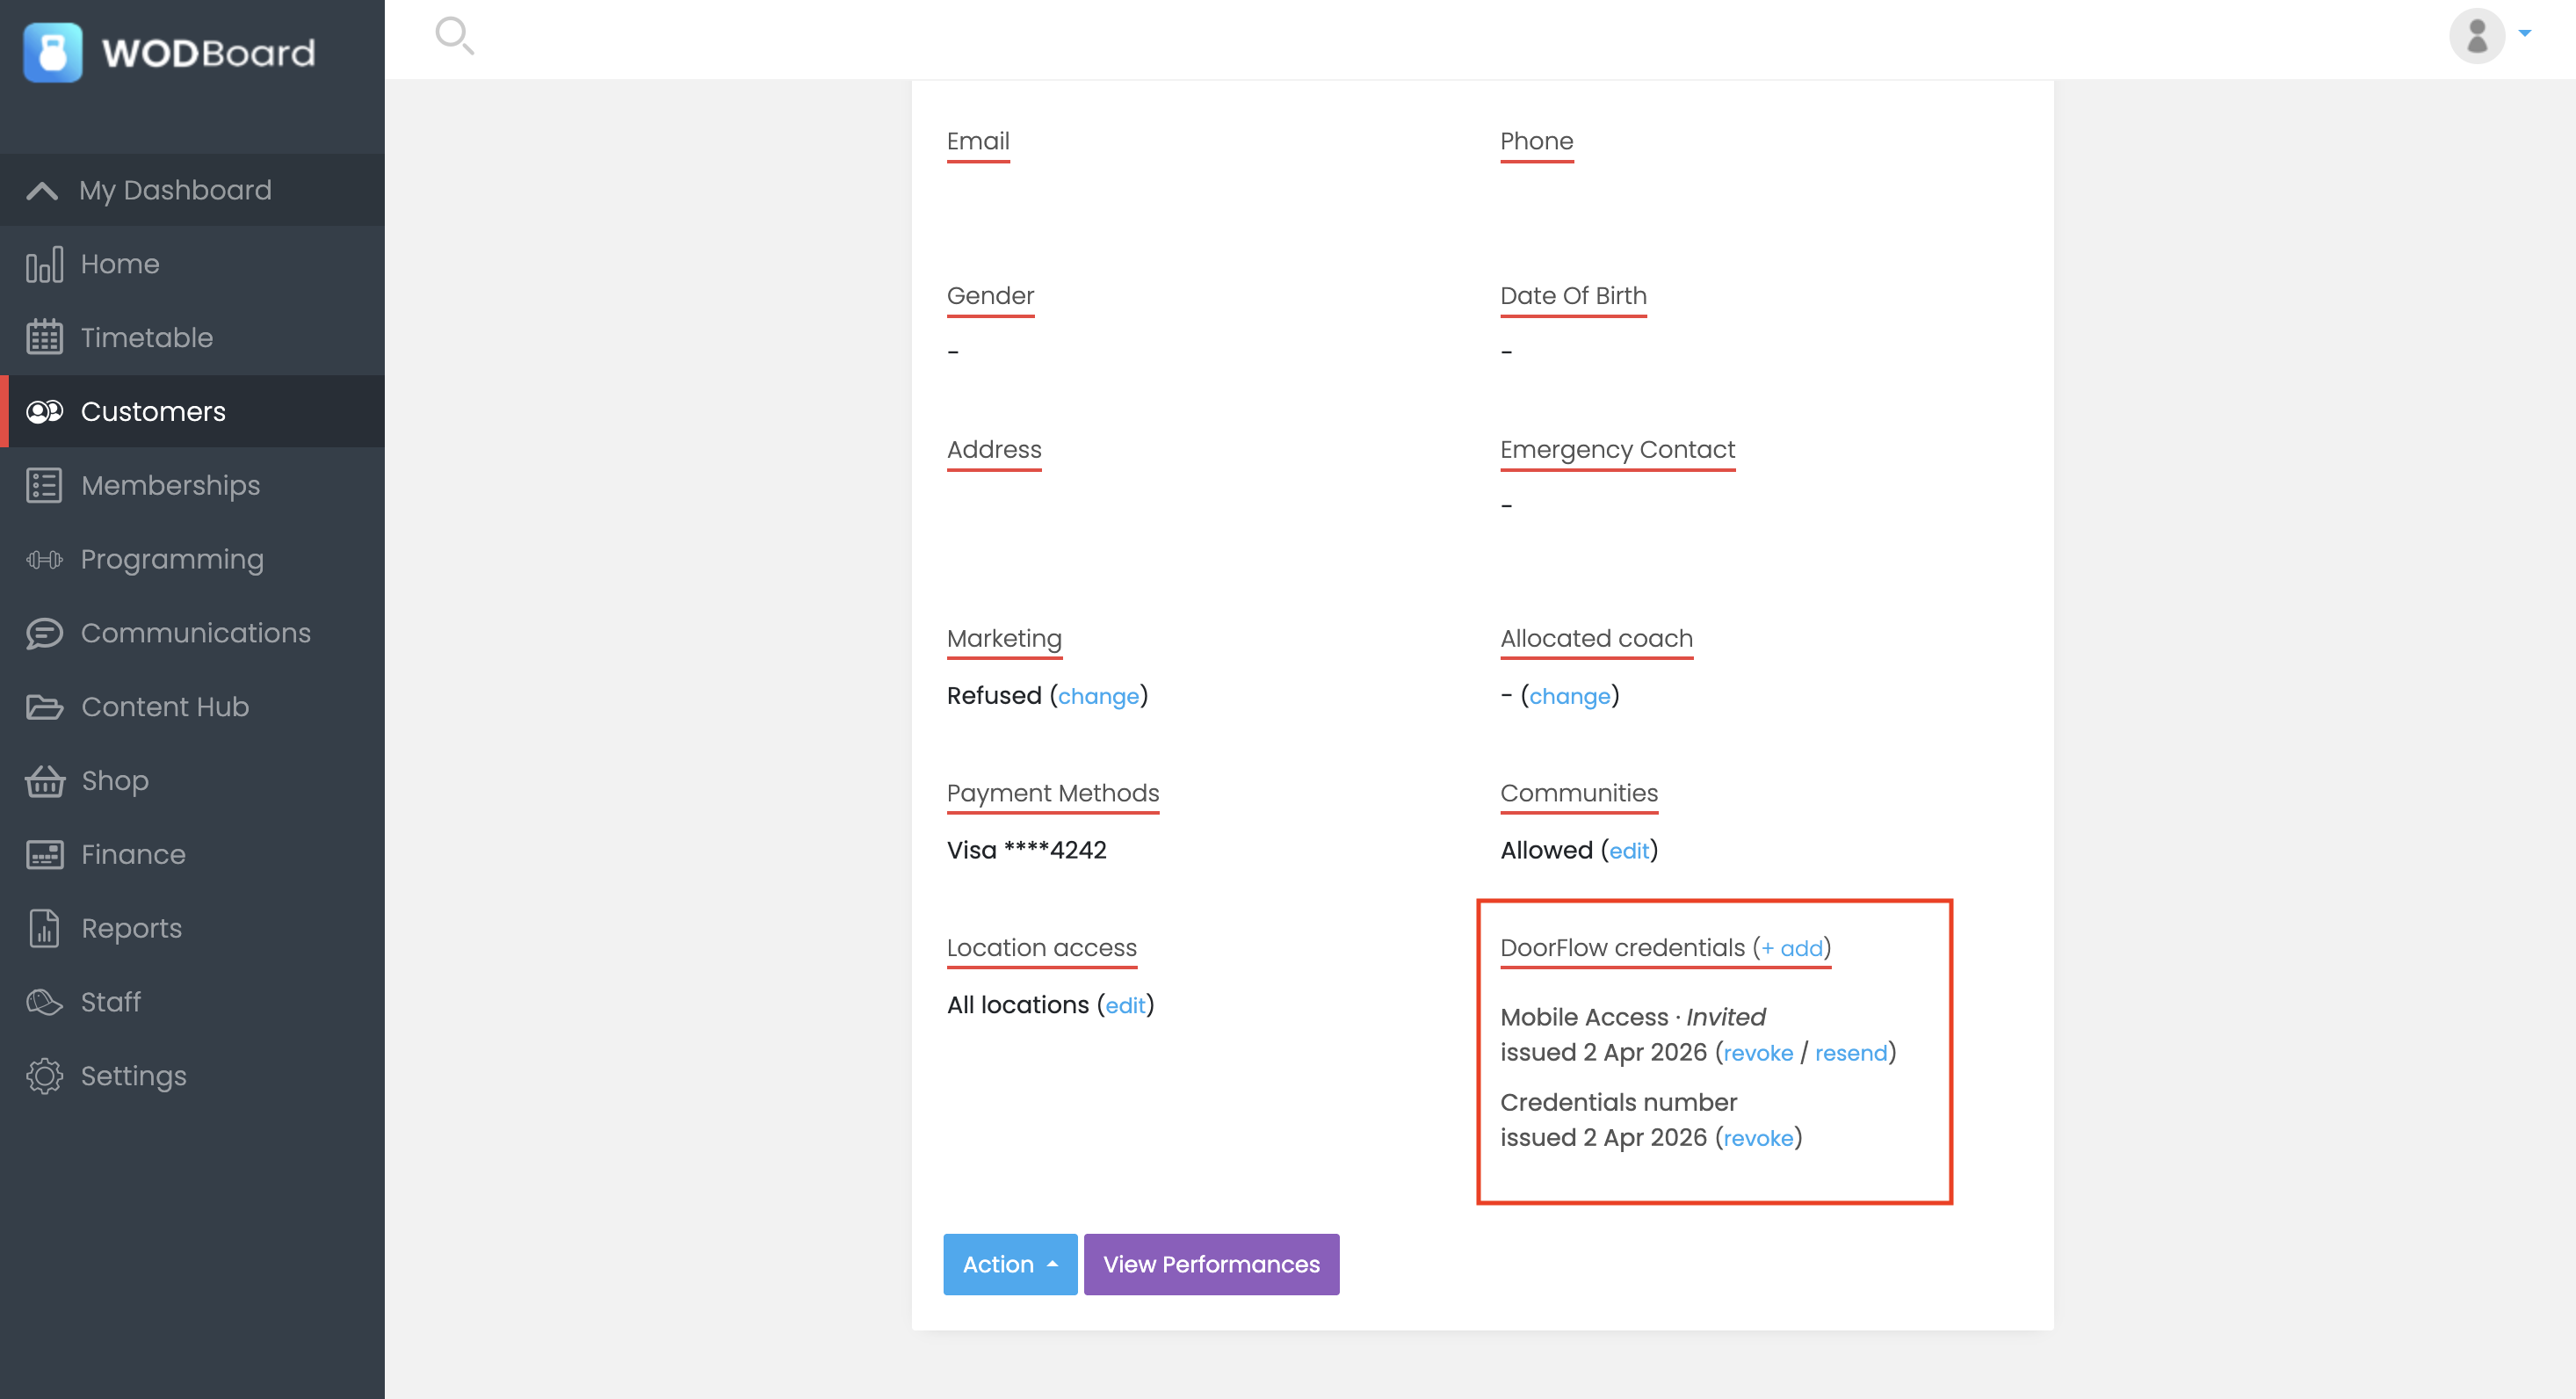Viewport: 2576px width, 1399px height.
Task: Open the Action dropdown button
Action: tap(1009, 1265)
